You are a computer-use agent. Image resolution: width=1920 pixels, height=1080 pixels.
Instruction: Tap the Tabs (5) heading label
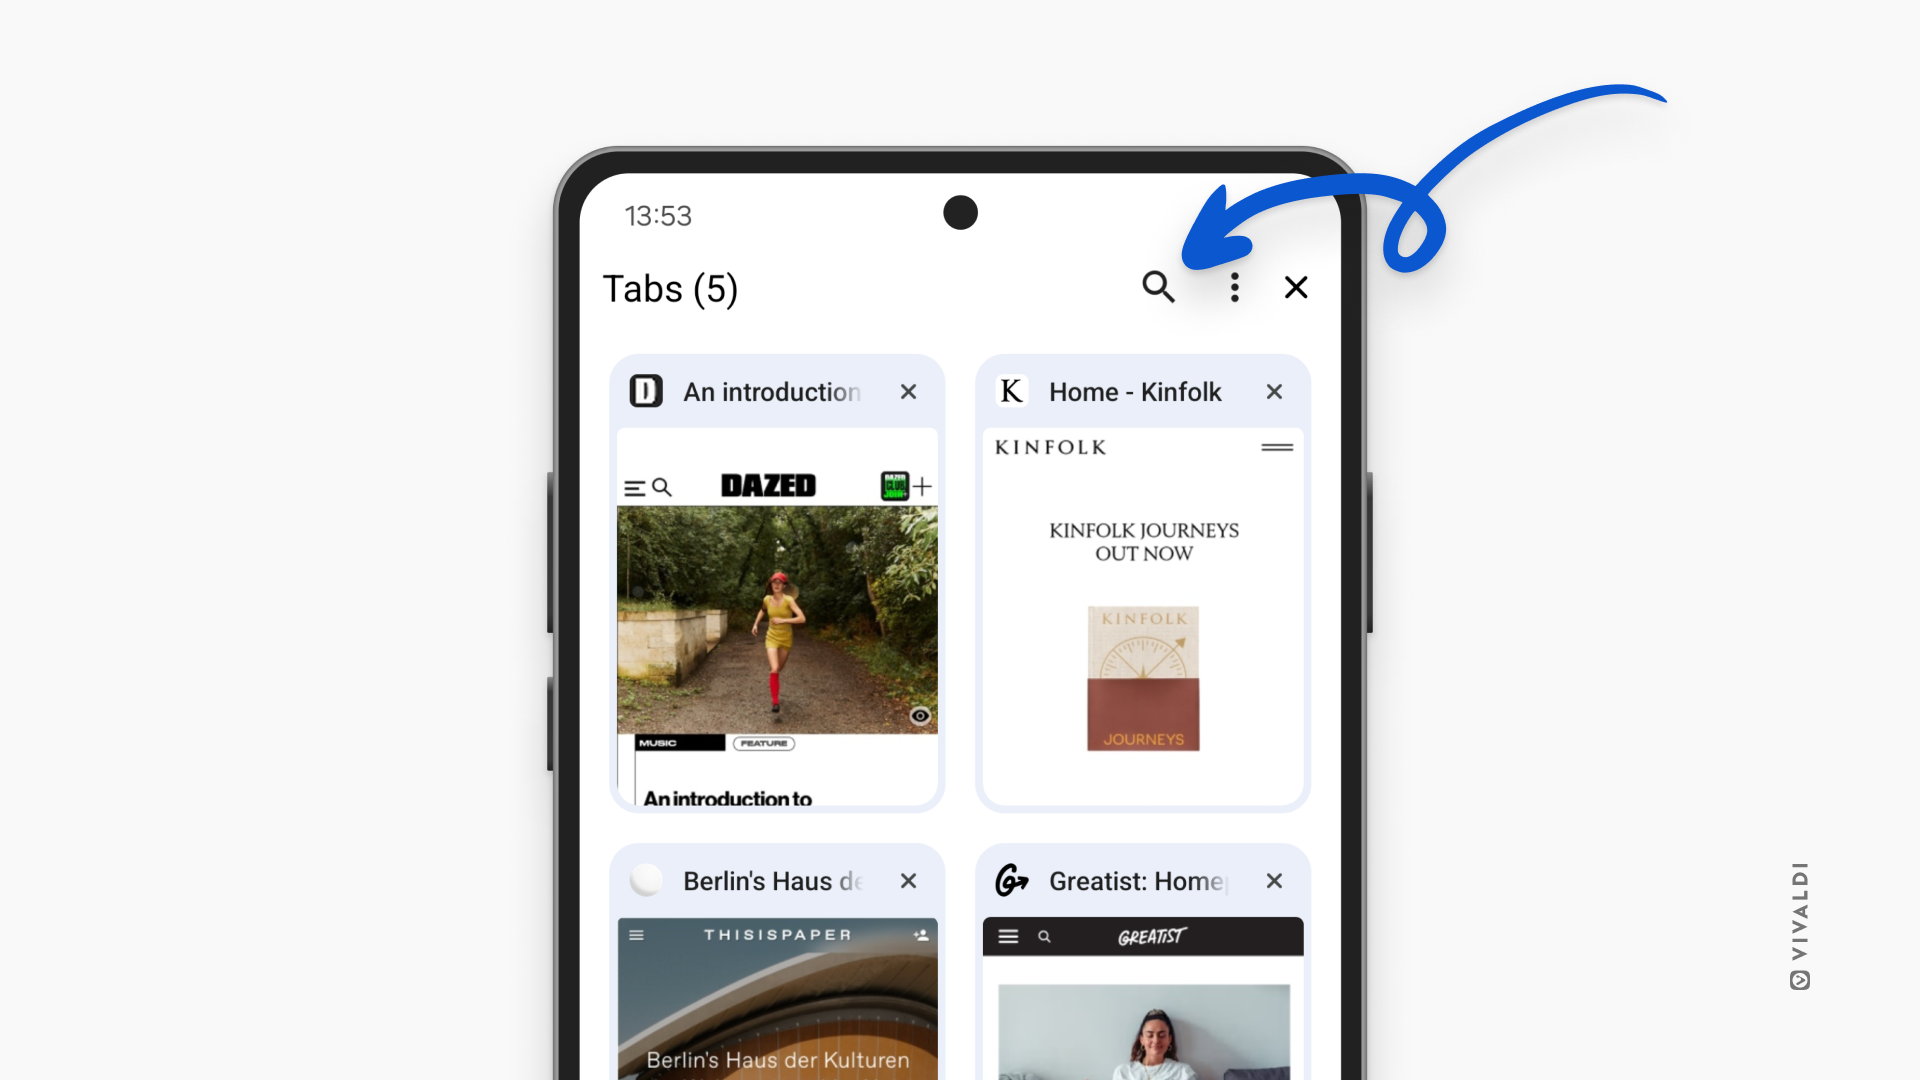[671, 287]
